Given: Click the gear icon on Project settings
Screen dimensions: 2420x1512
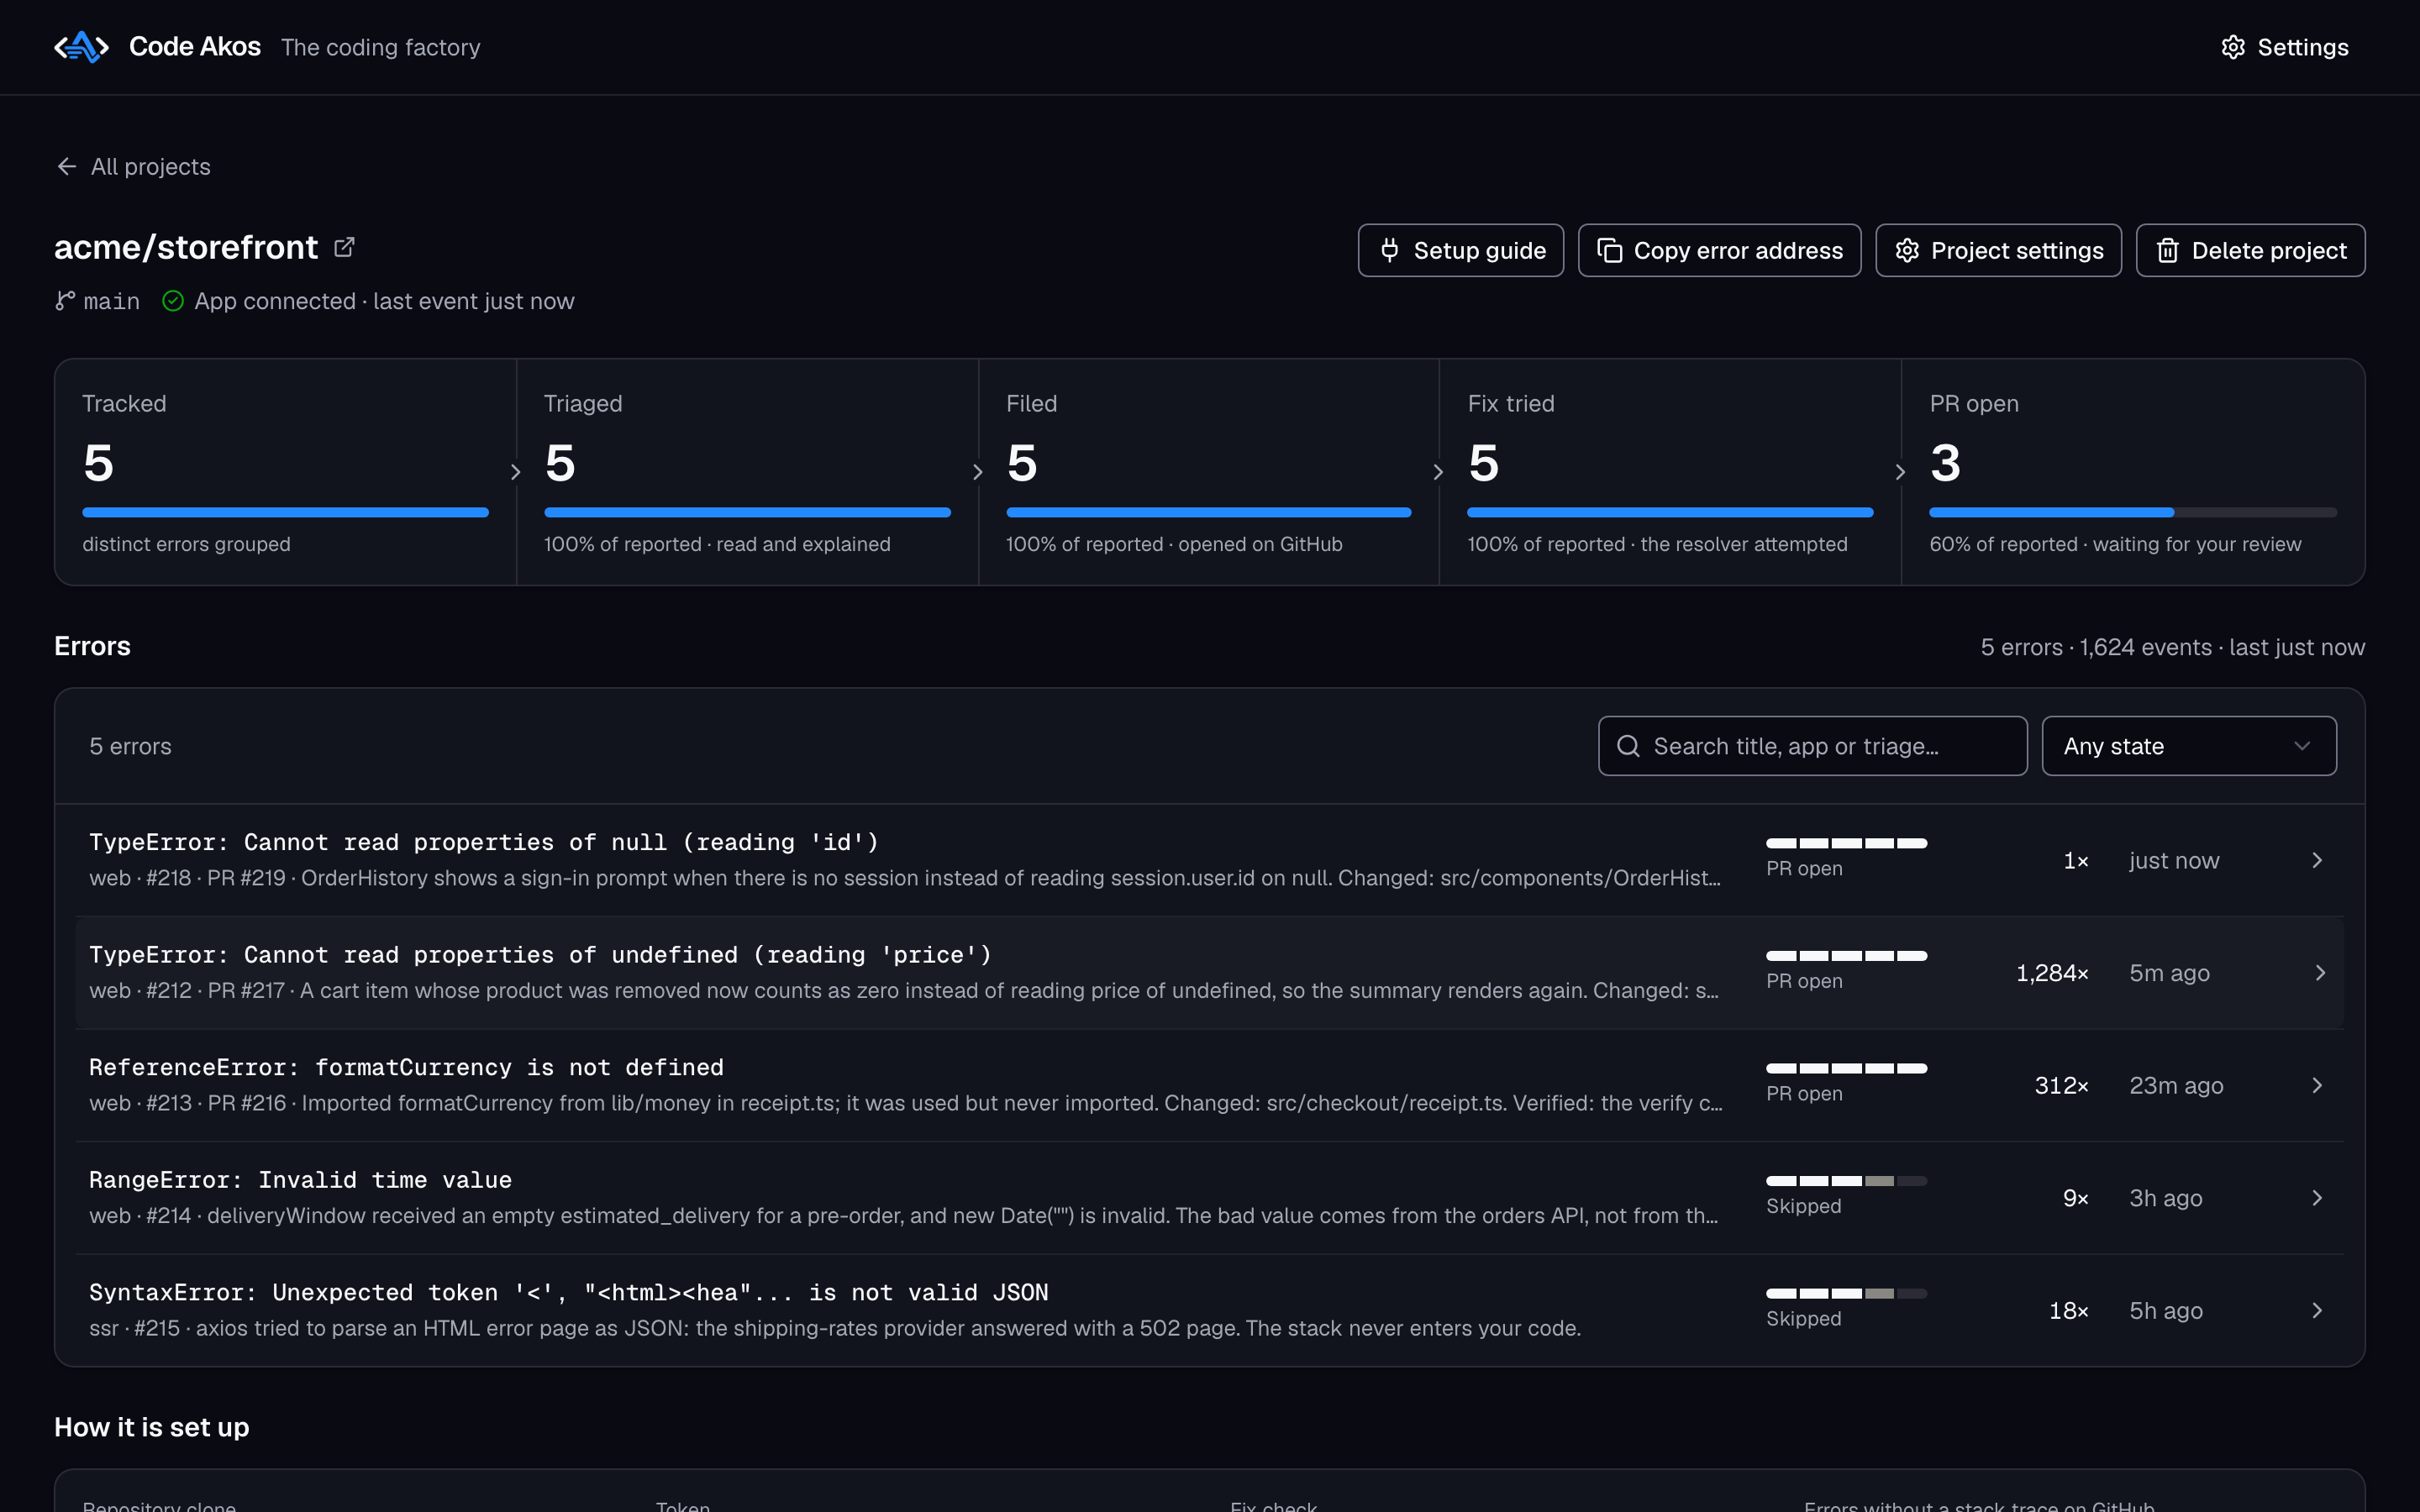Looking at the screenshot, I should [1907, 250].
